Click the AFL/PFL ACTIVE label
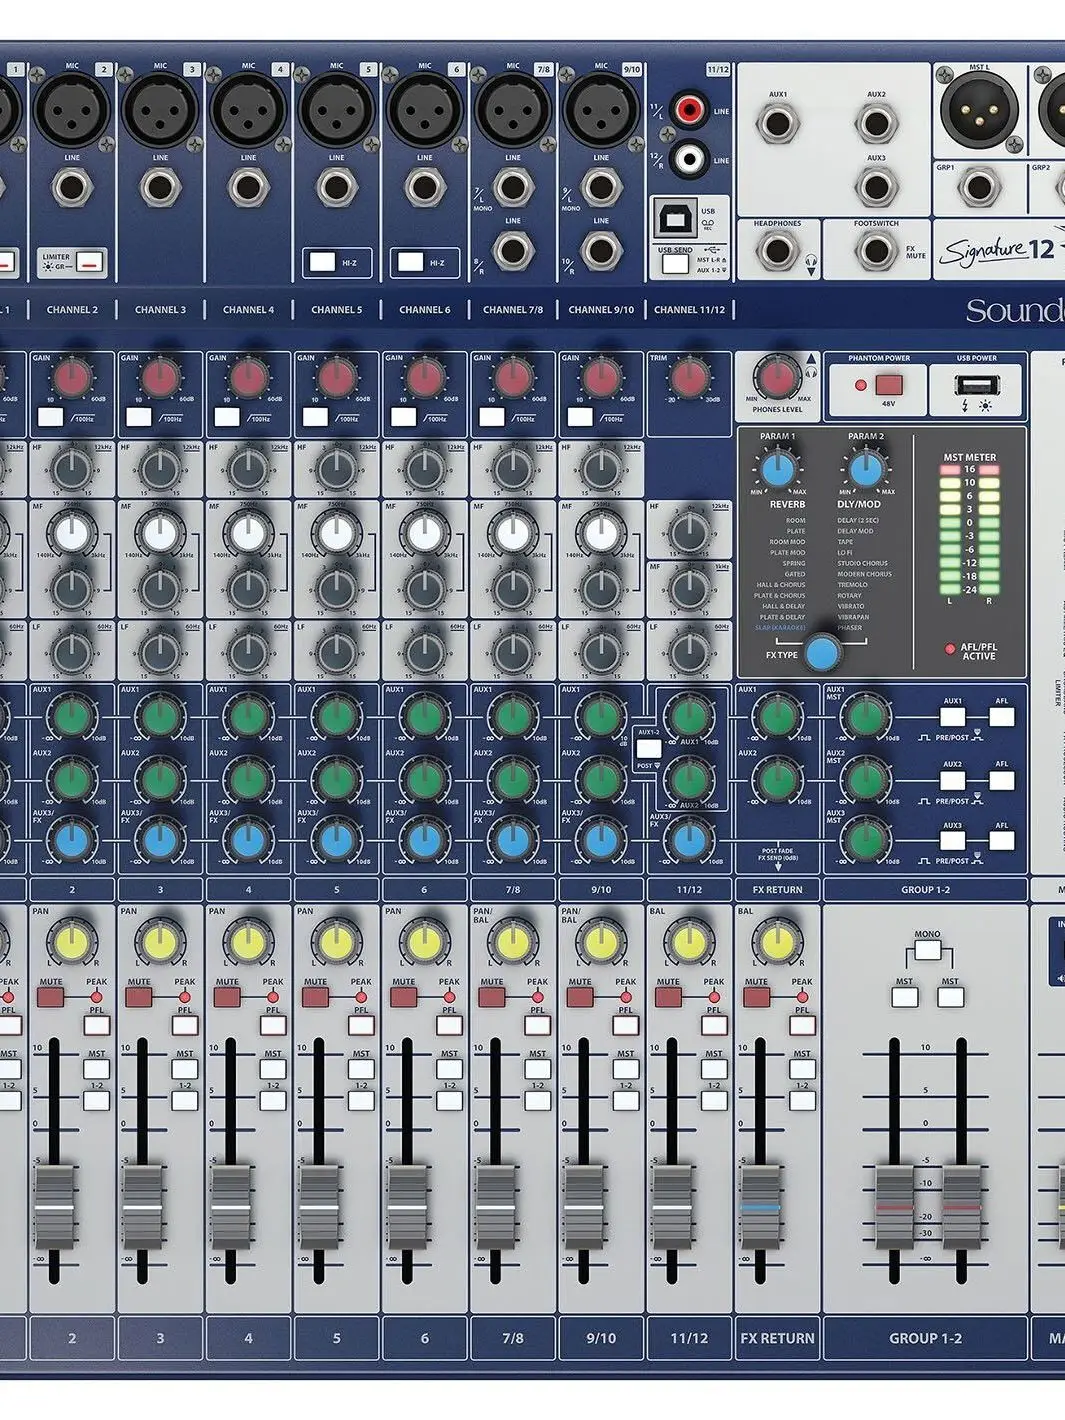1065x1420 pixels. (x=978, y=651)
